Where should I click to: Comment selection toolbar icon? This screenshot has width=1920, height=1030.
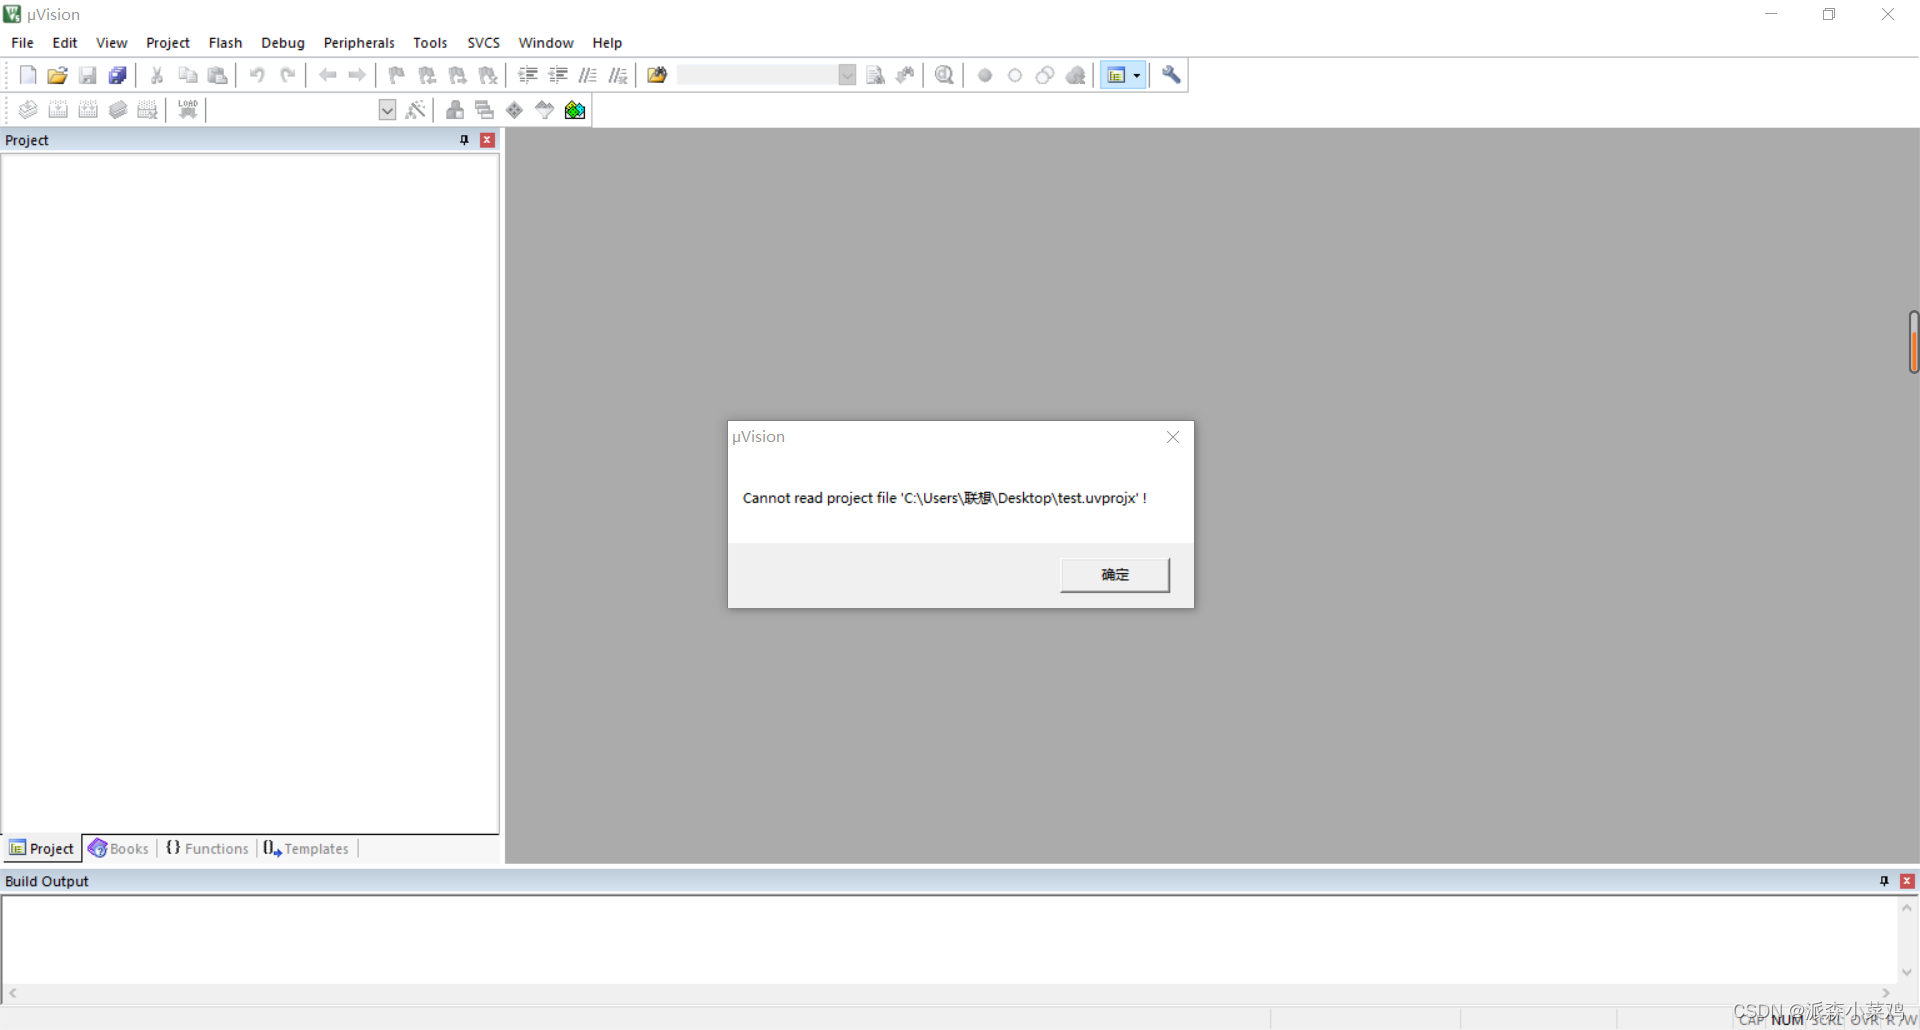coord(588,75)
